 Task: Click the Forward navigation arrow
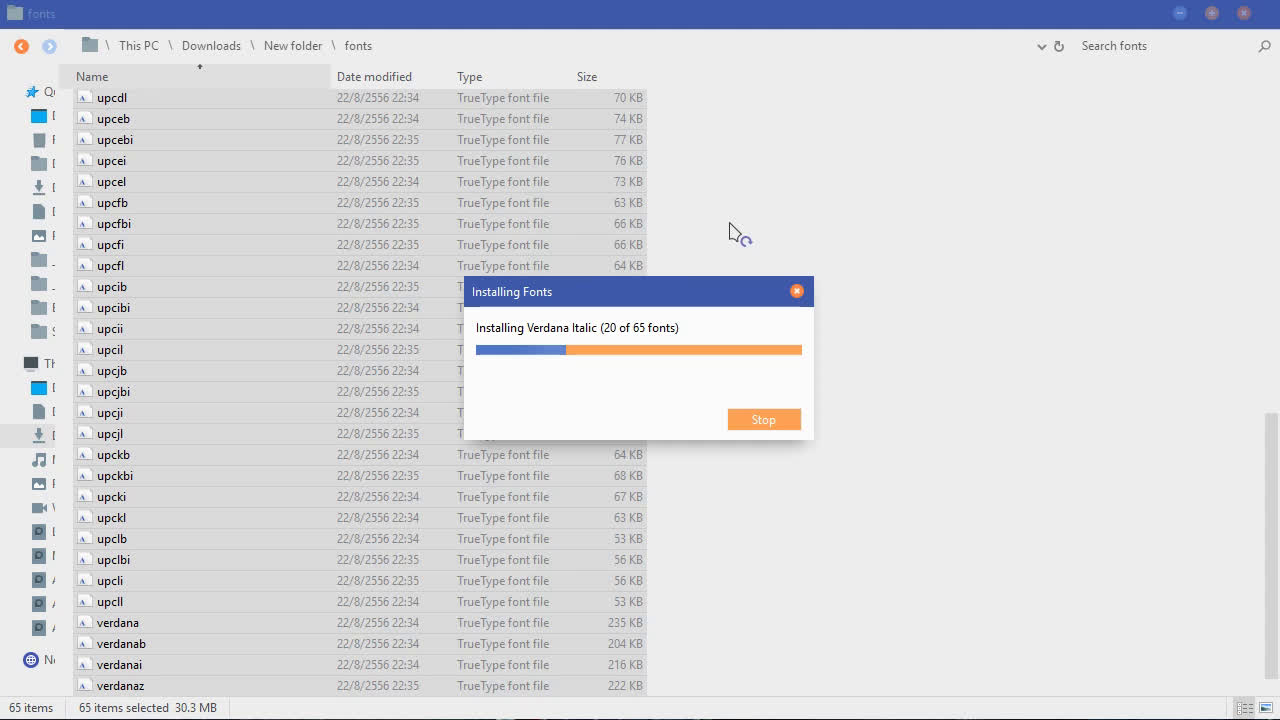[x=49, y=46]
